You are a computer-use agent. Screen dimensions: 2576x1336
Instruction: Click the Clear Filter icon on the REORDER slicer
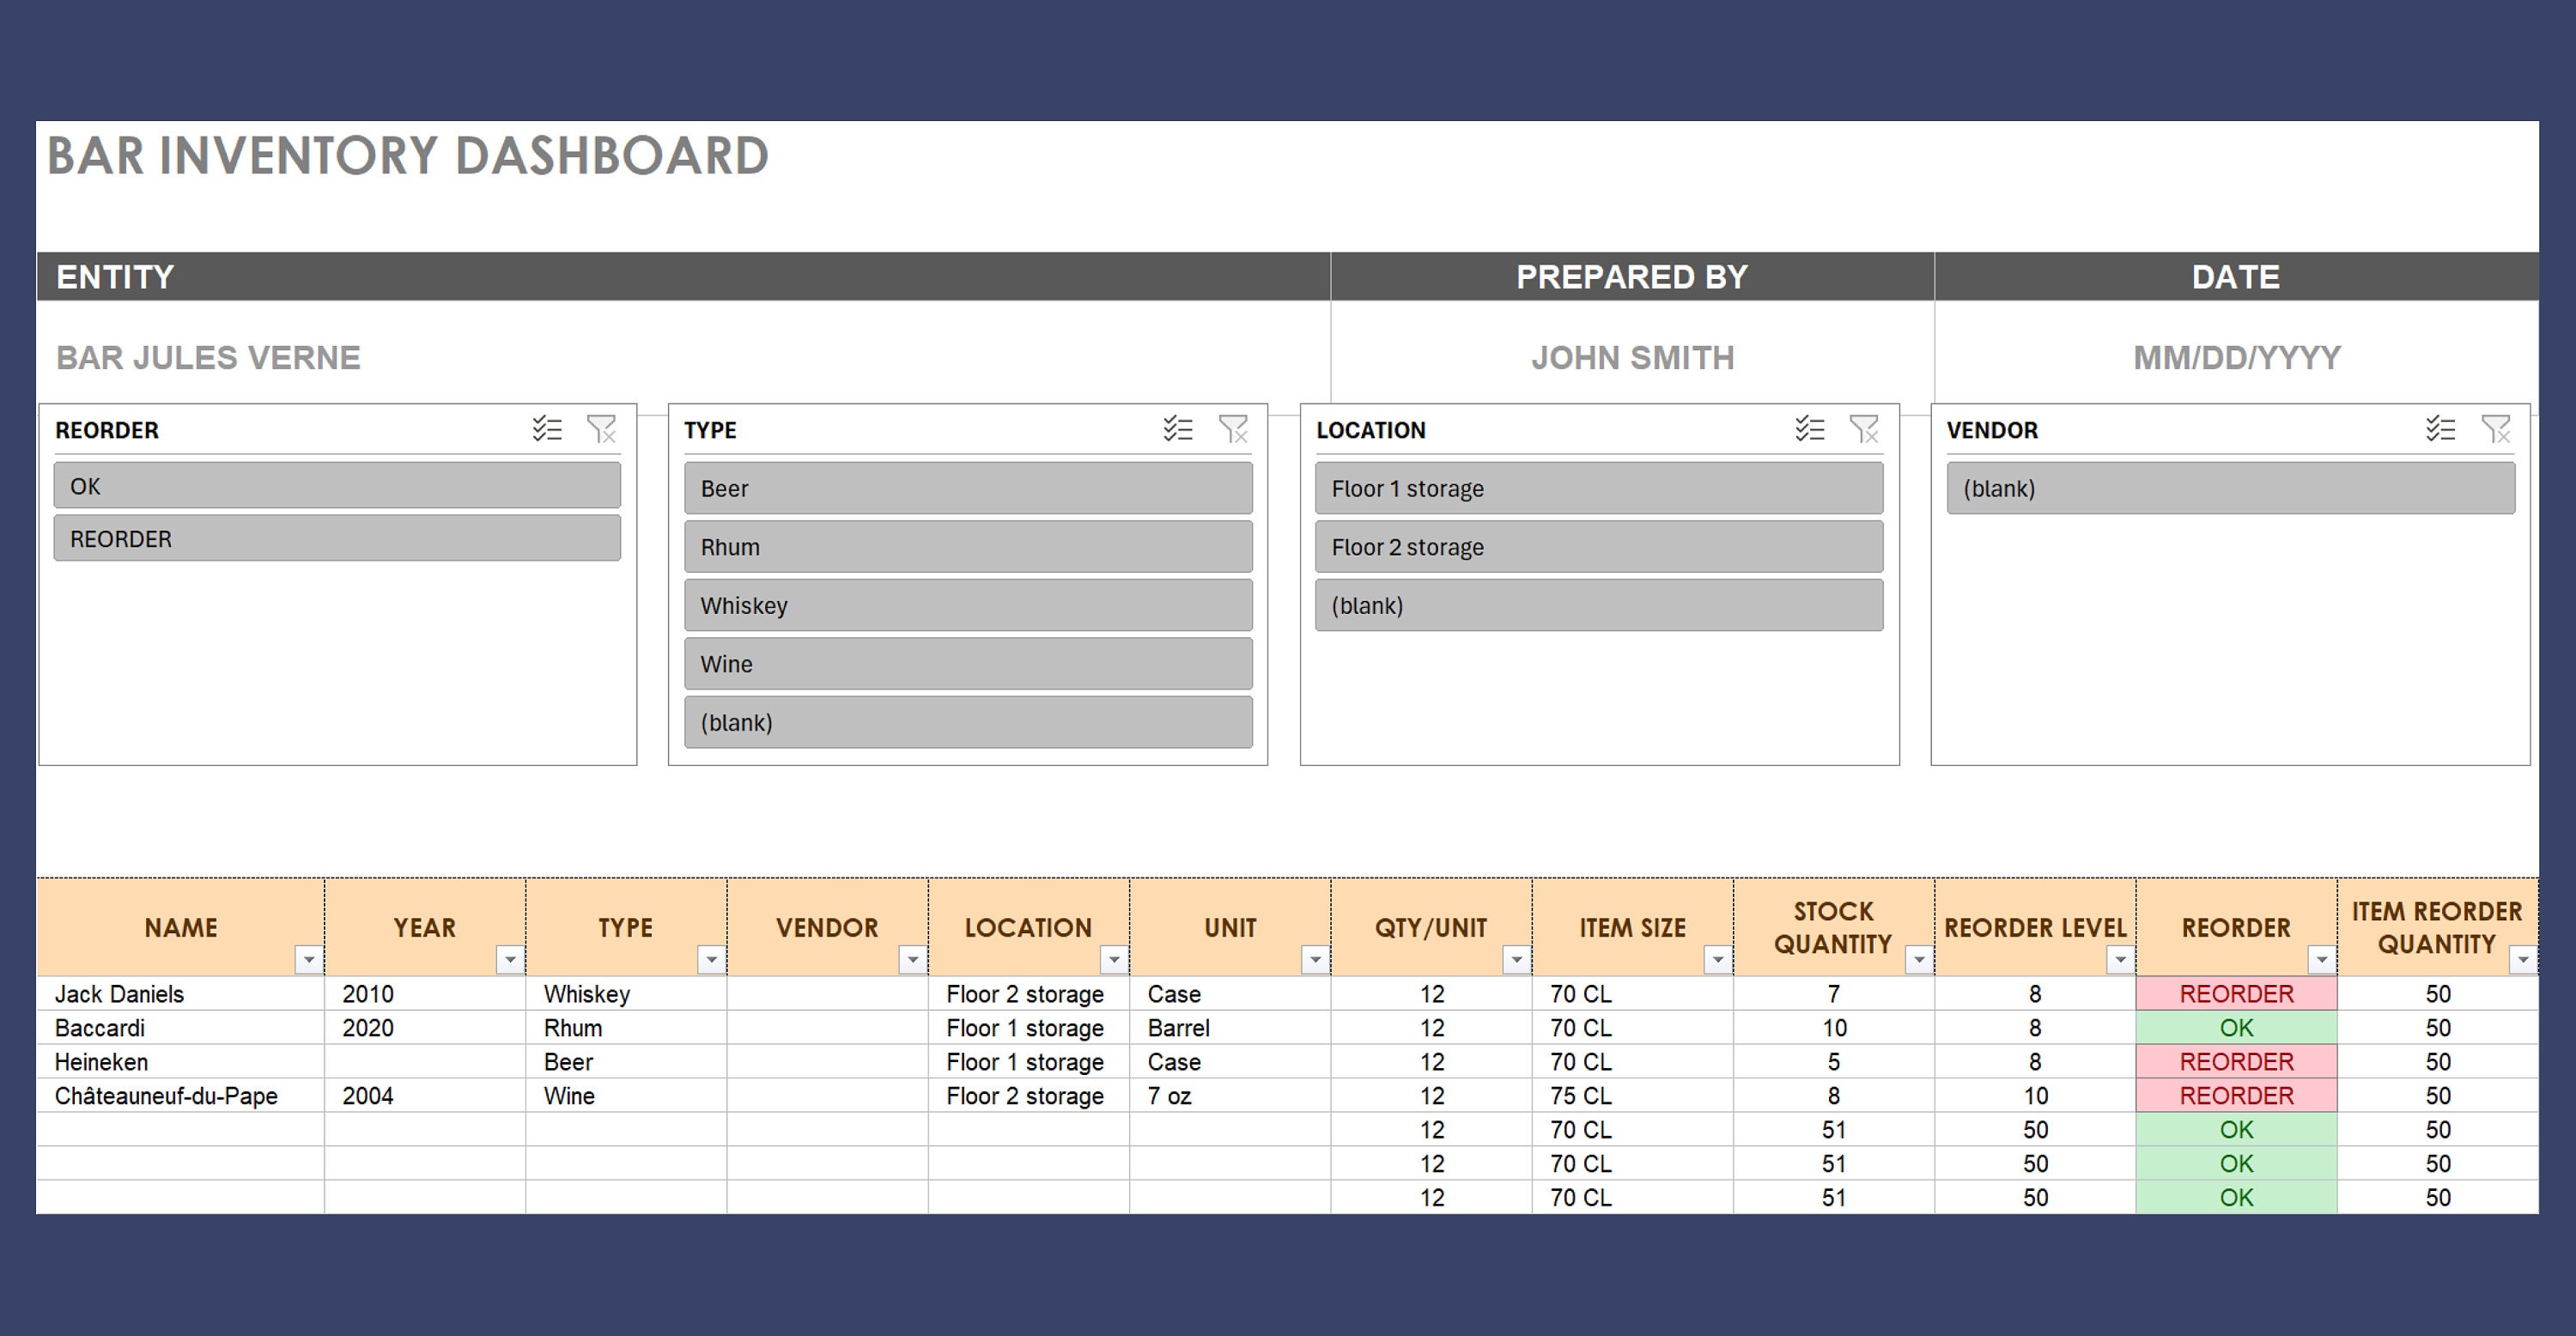coord(603,429)
